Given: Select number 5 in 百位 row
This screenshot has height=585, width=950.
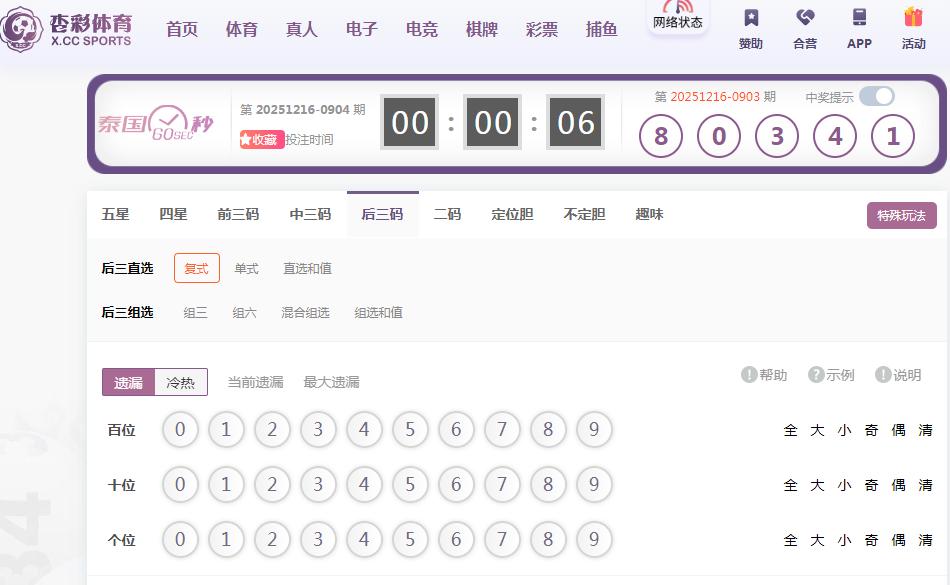Looking at the screenshot, I should click(410, 429).
